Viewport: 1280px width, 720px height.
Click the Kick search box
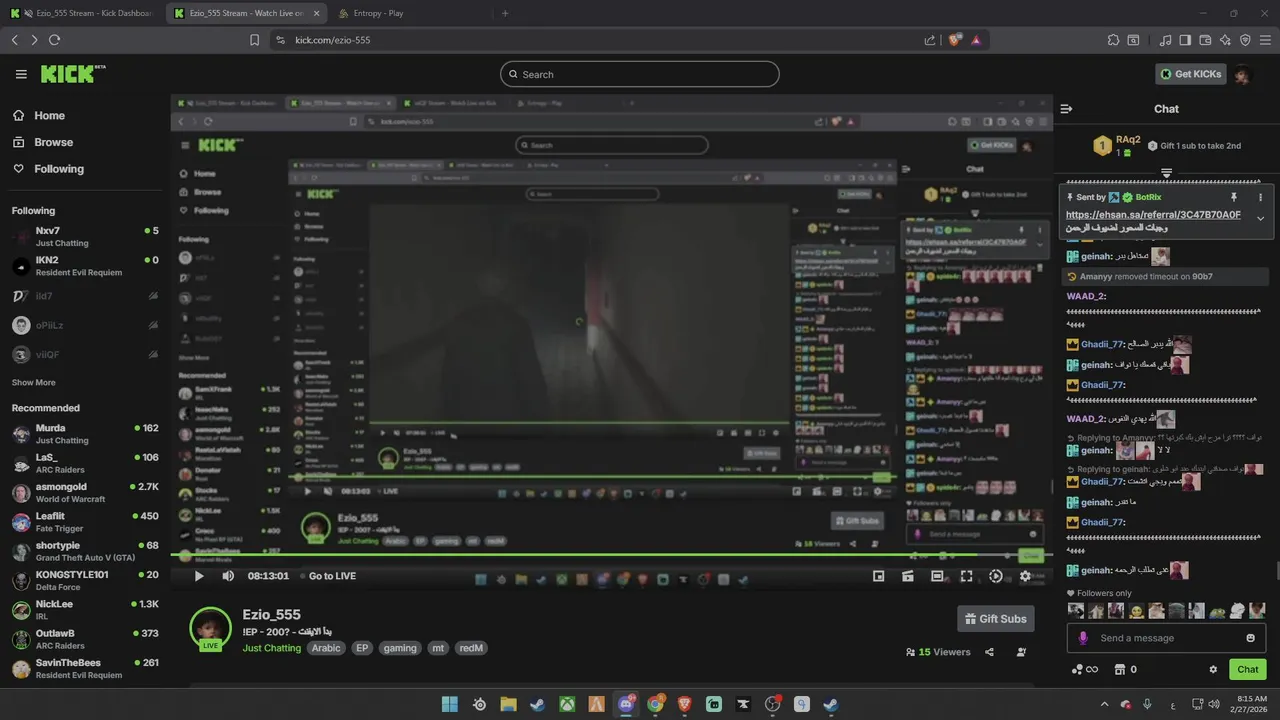click(x=640, y=74)
